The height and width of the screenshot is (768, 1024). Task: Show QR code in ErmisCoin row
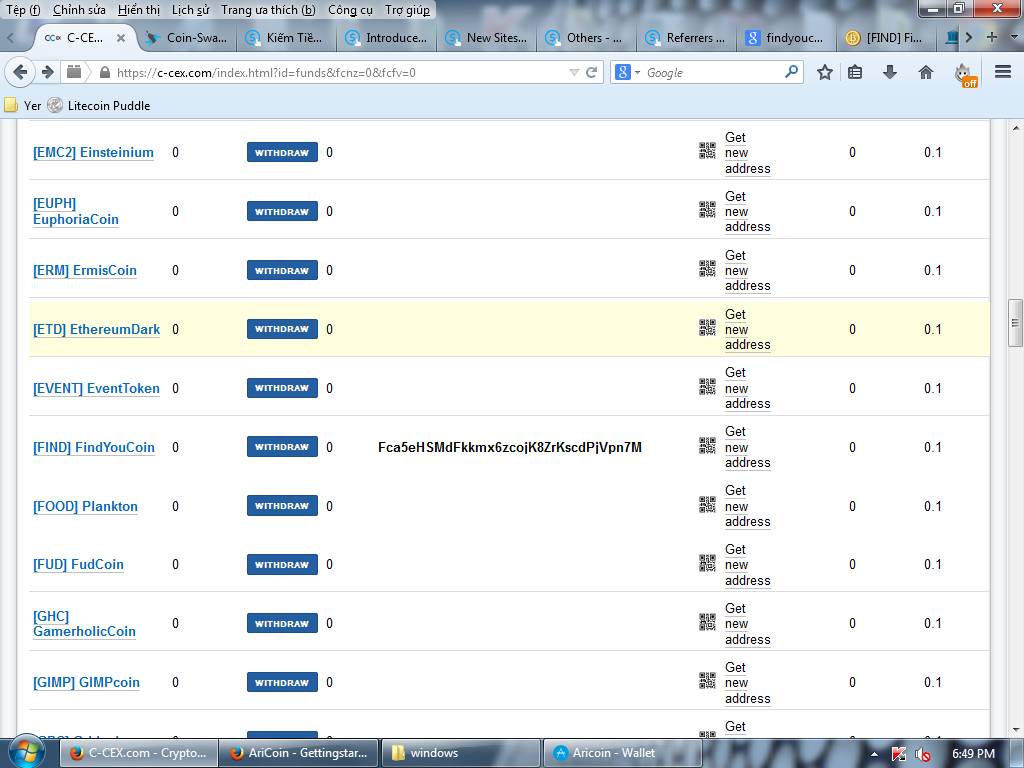(707, 268)
